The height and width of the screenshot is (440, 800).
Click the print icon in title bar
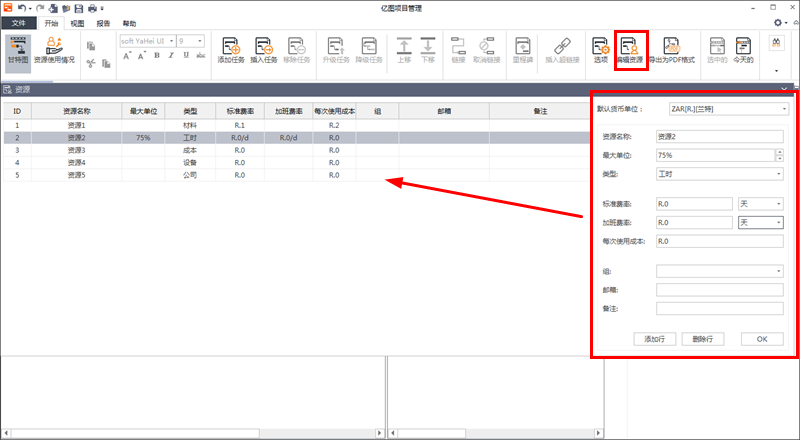(92, 8)
